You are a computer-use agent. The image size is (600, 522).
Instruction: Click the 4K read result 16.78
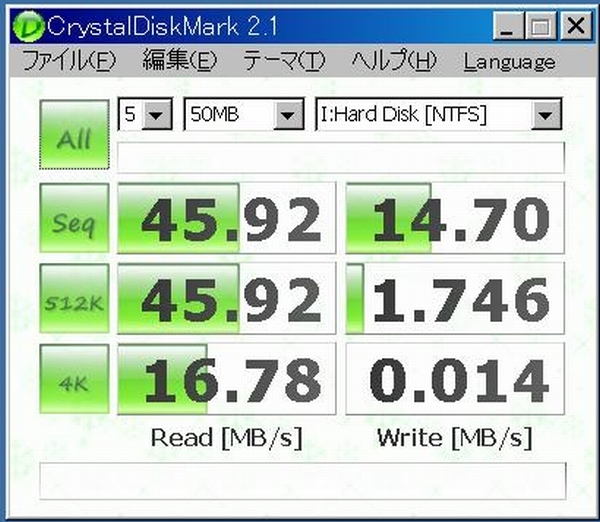point(227,378)
